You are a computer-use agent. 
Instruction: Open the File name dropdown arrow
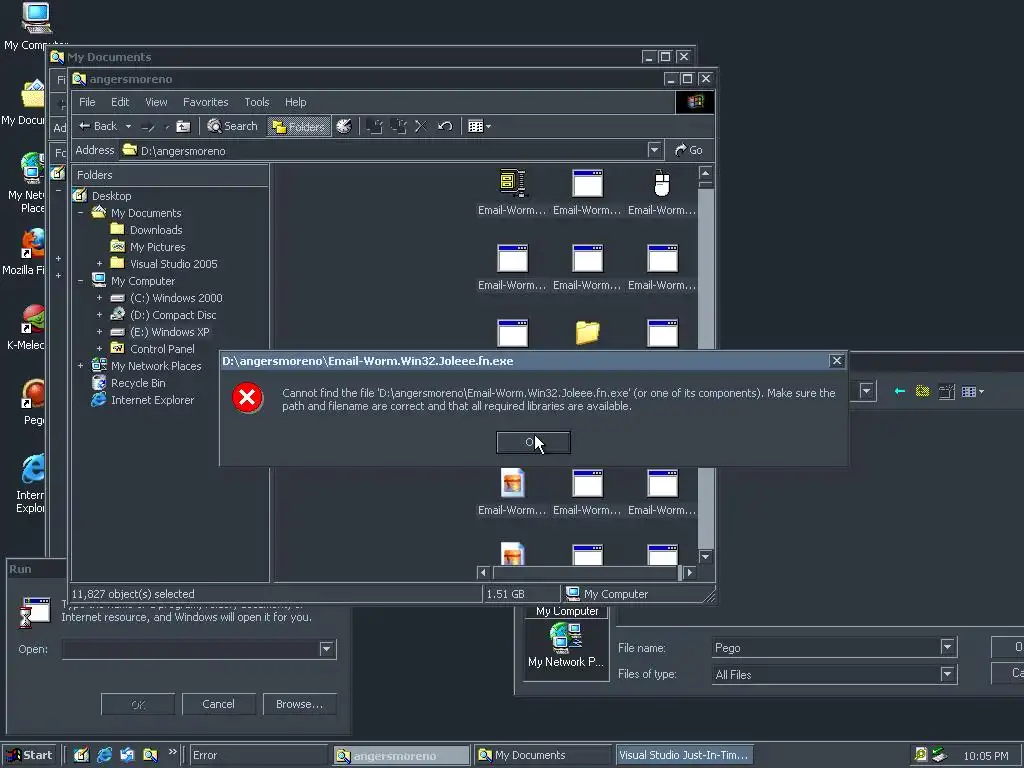pos(948,647)
